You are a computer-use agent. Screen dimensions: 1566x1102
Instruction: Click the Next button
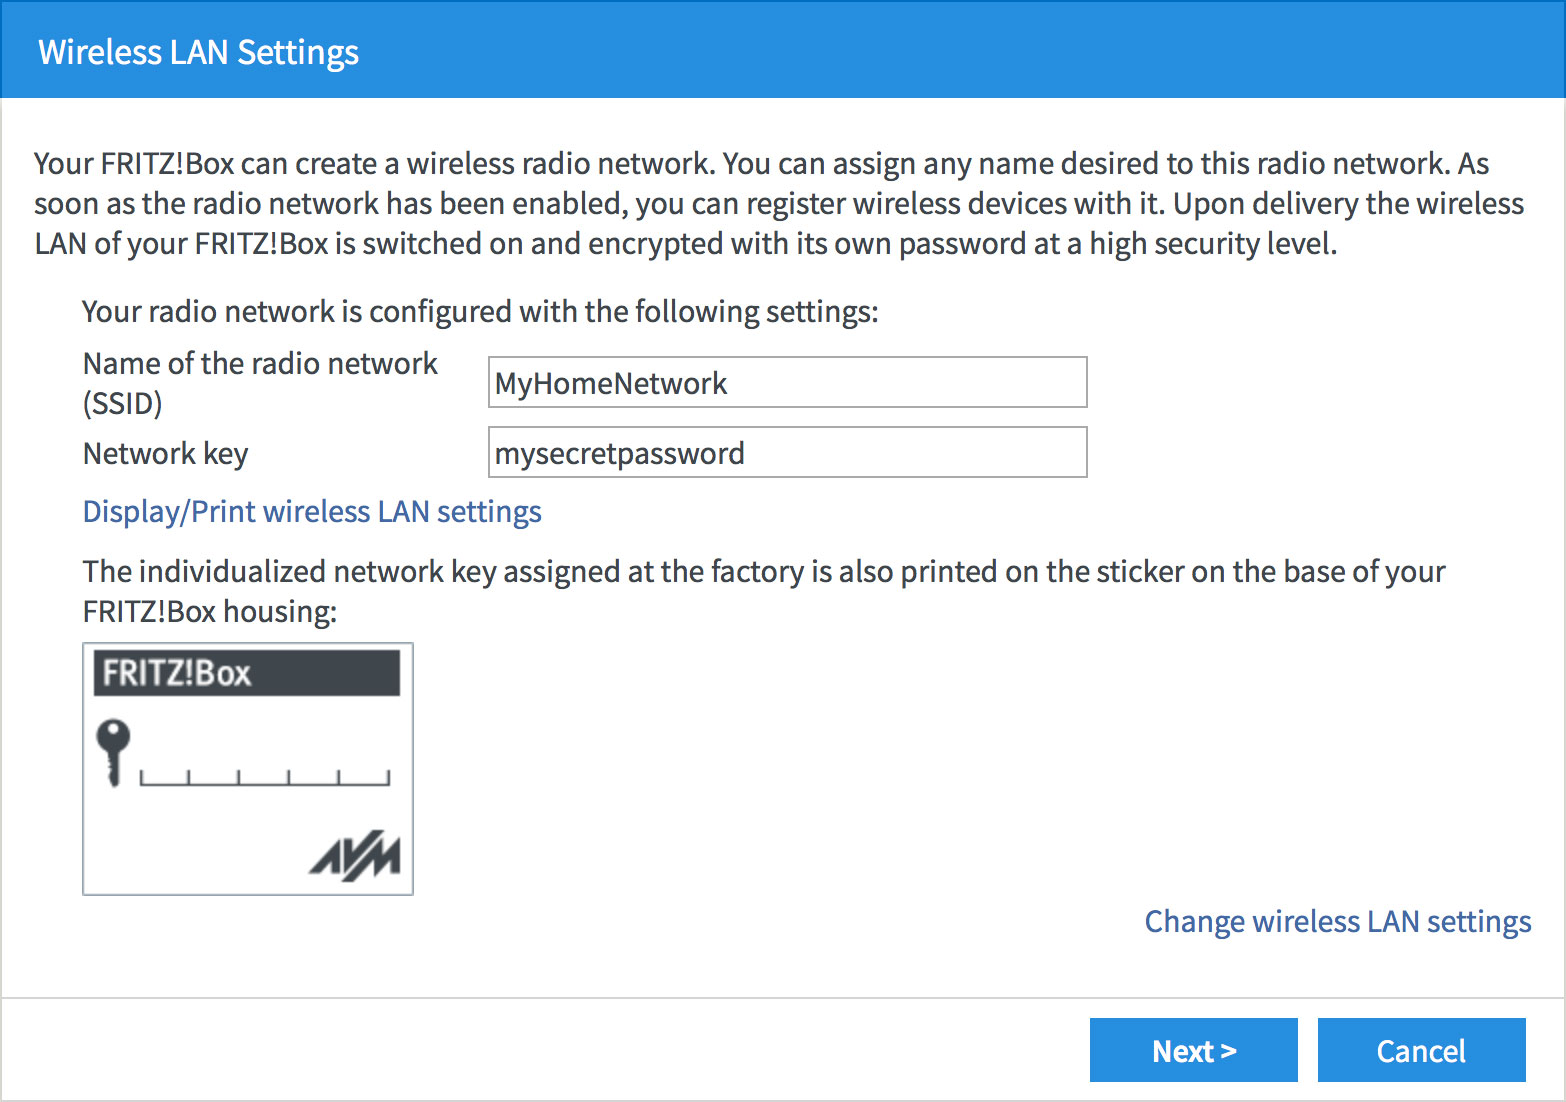pyautogui.click(x=1192, y=1050)
